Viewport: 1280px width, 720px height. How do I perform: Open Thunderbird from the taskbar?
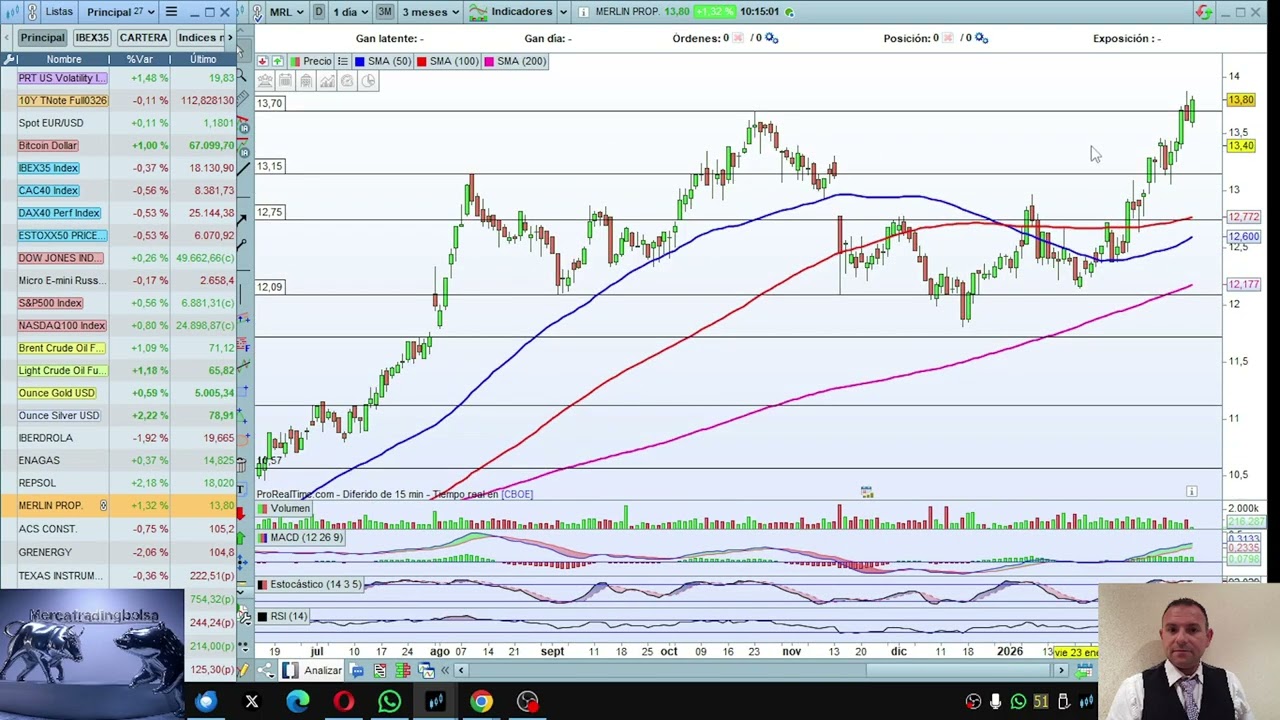point(206,701)
